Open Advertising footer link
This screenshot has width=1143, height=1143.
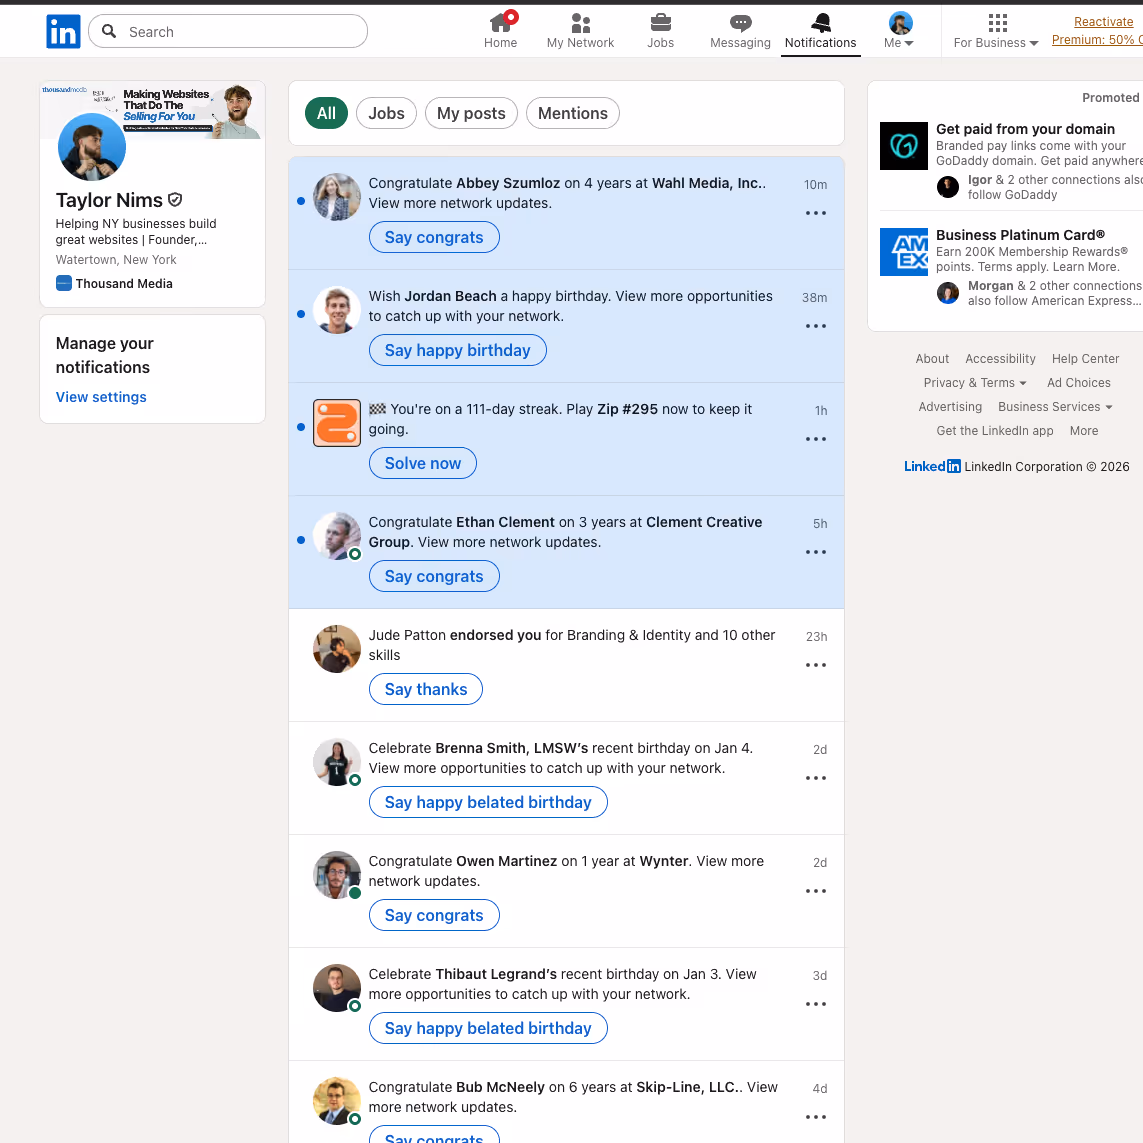(950, 407)
